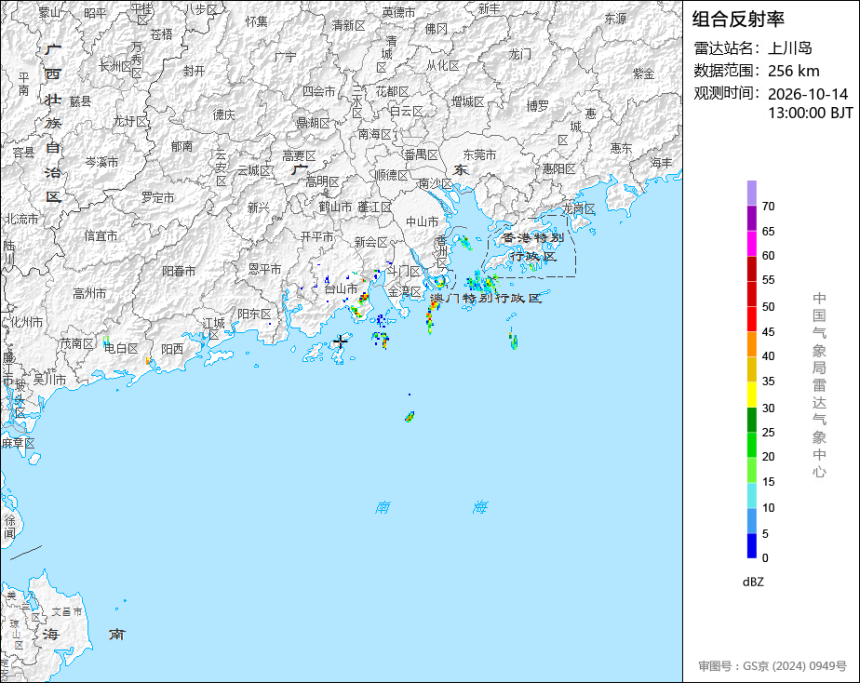Click the 惠阳区 map label
This screenshot has height=683, width=860.
pyautogui.click(x=559, y=169)
